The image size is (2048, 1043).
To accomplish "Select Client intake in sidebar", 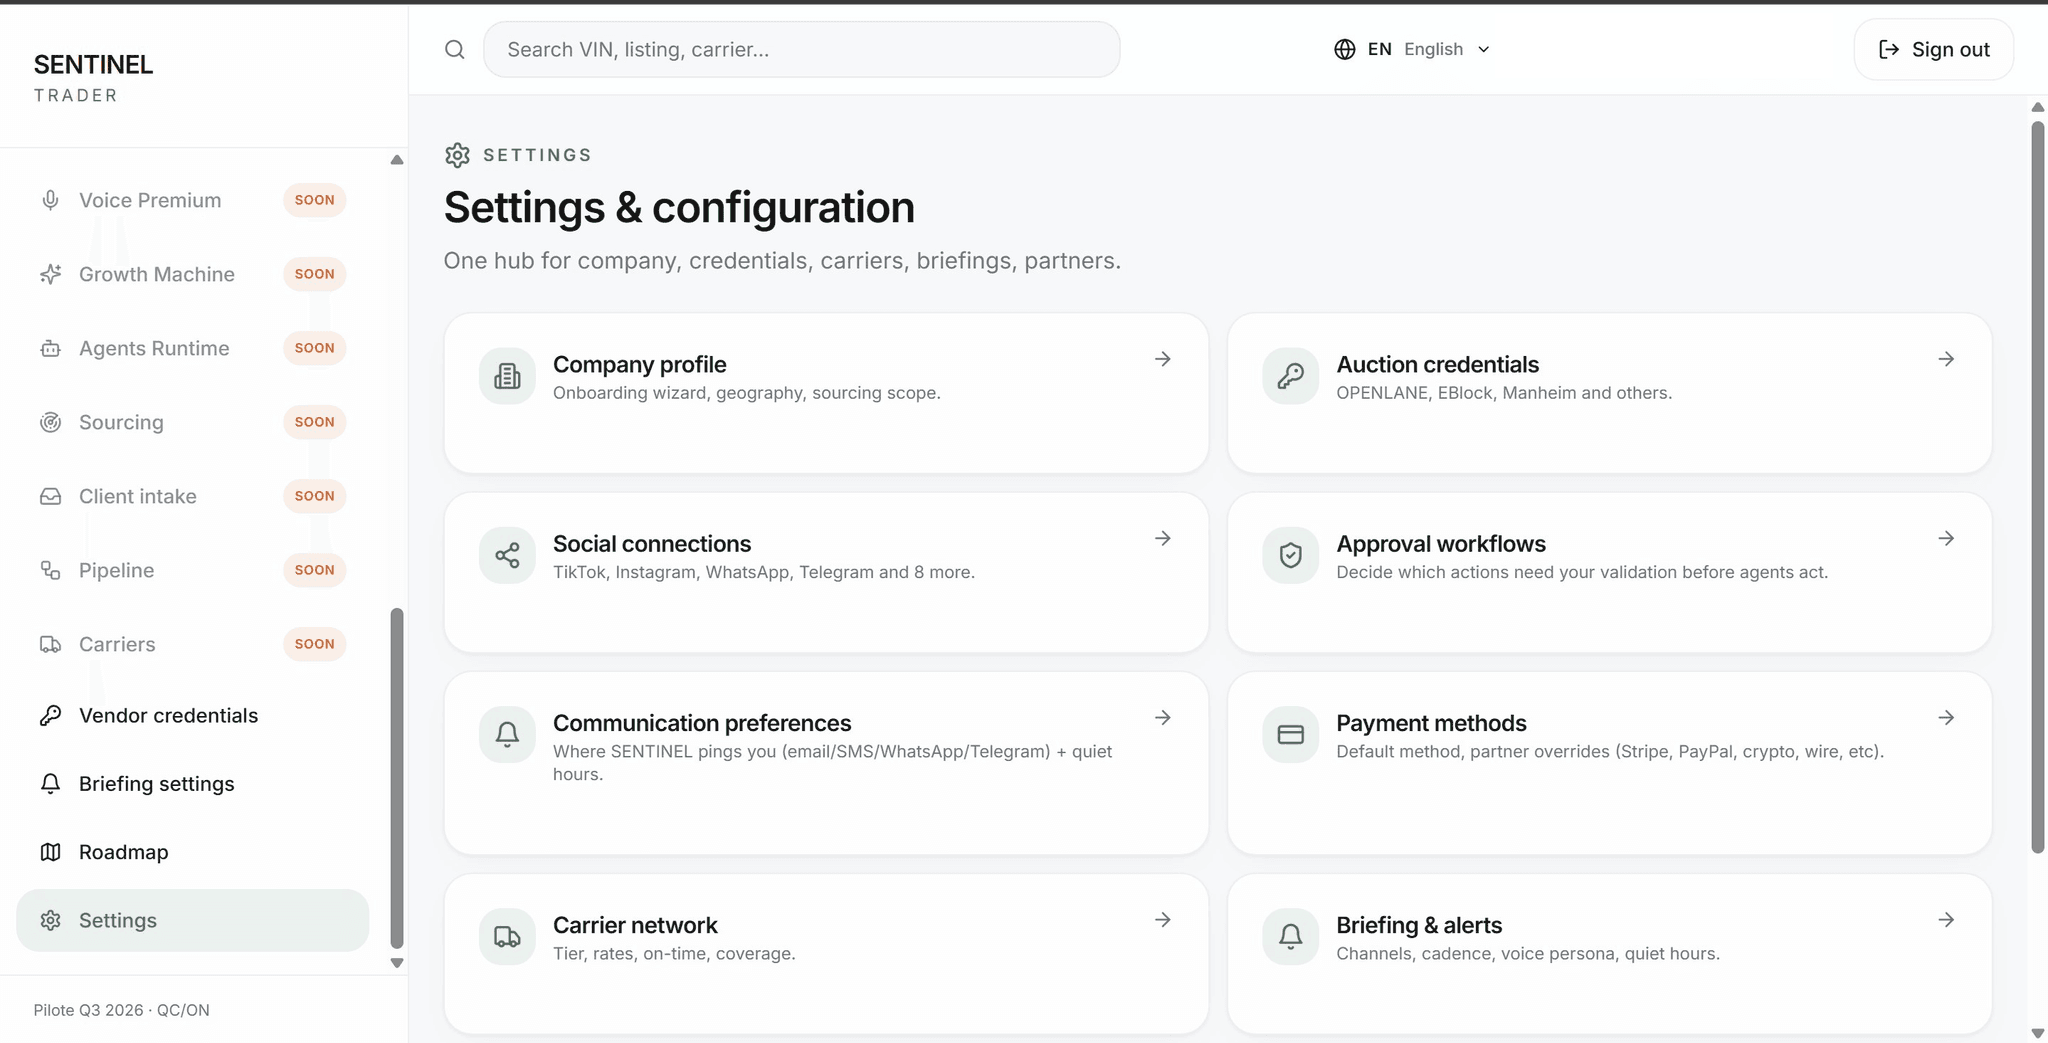I will coord(192,496).
